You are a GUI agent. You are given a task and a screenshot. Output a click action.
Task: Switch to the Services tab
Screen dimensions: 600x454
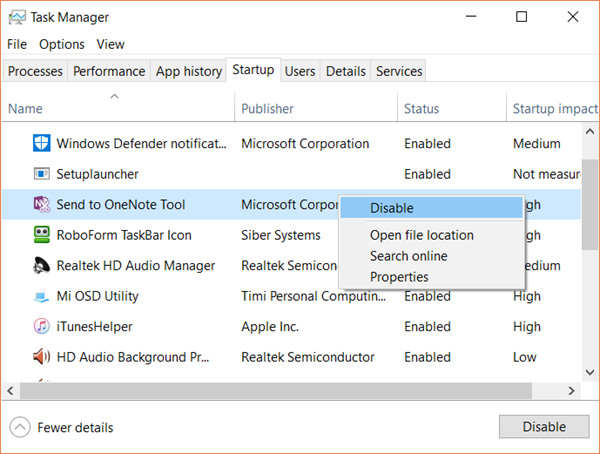(399, 71)
